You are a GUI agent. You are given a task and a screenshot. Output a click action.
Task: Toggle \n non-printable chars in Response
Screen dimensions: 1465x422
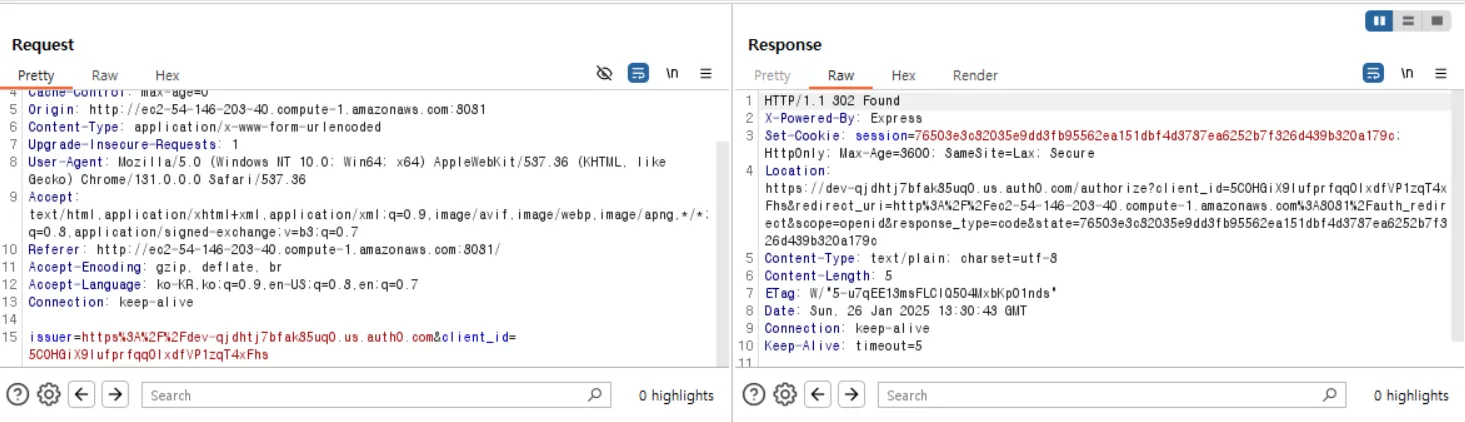click(1408, 73)
